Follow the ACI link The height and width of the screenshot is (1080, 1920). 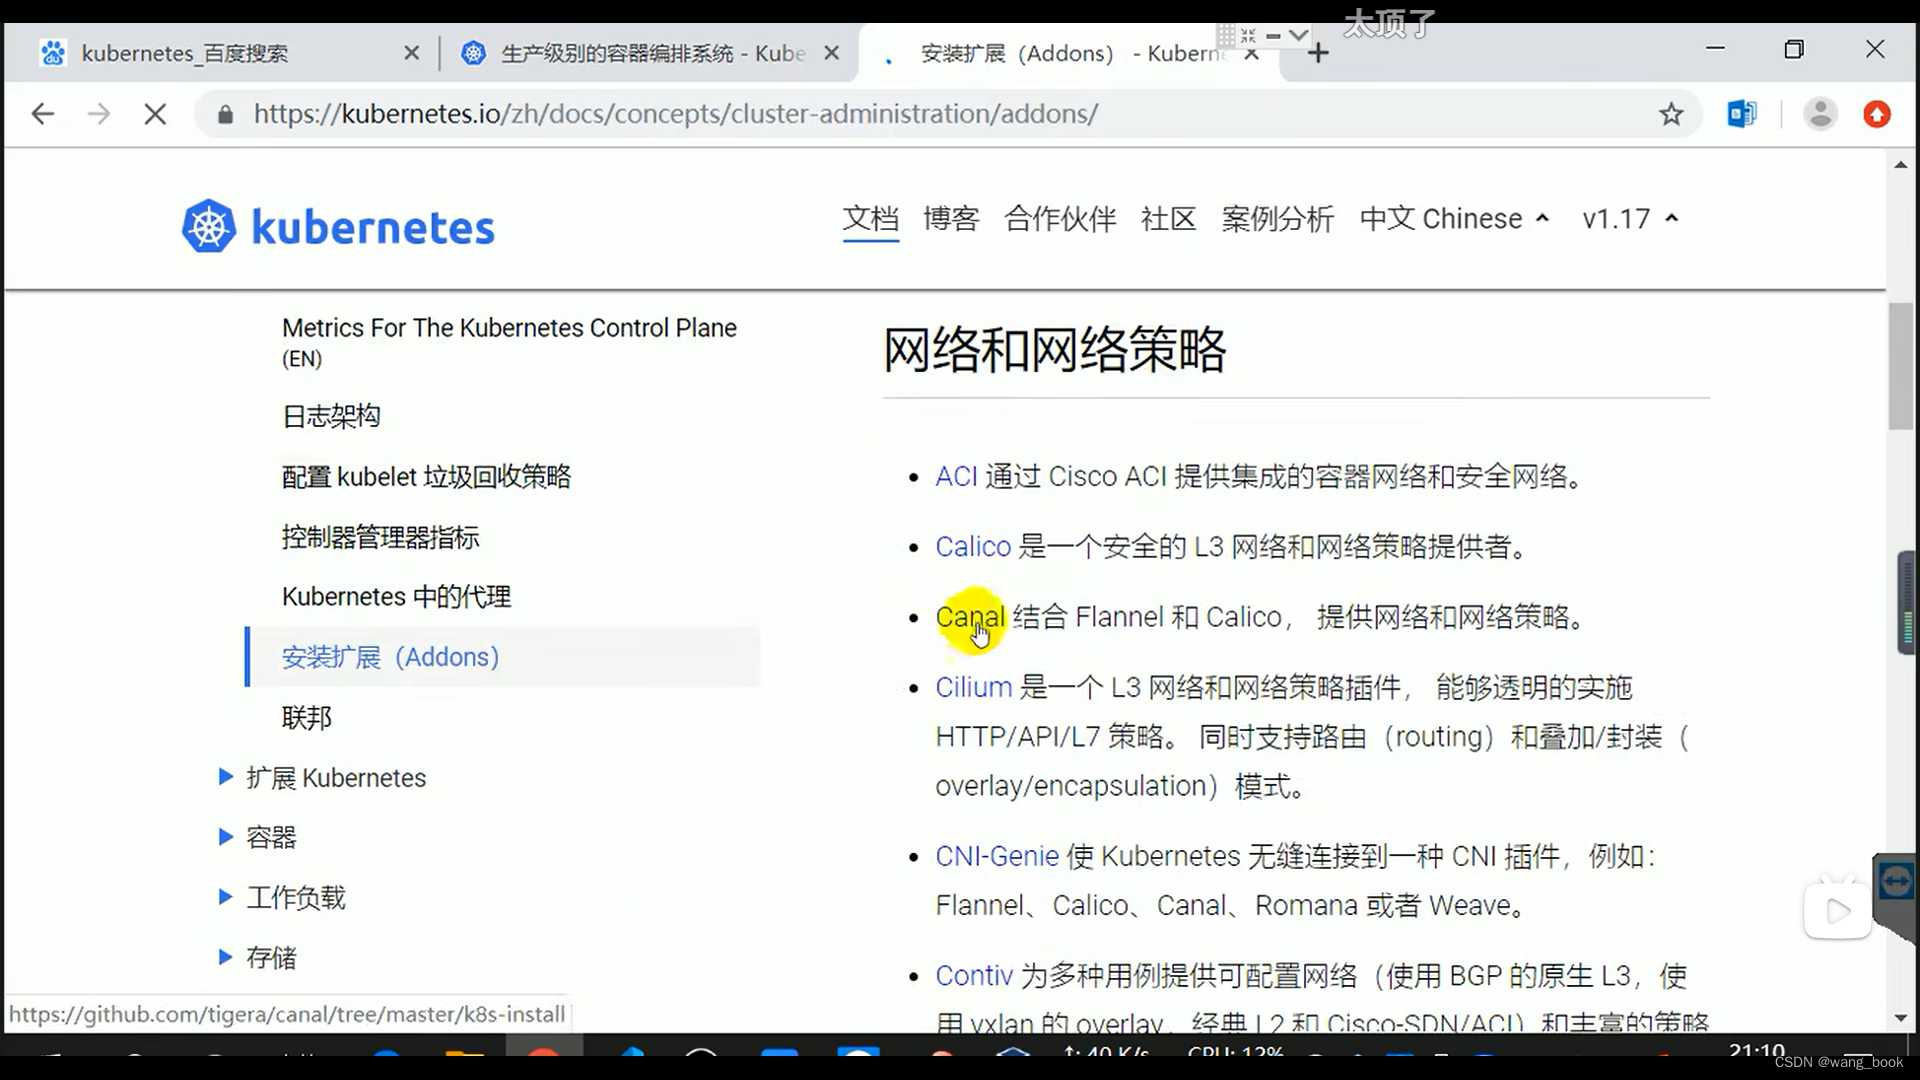pos(955,477)
